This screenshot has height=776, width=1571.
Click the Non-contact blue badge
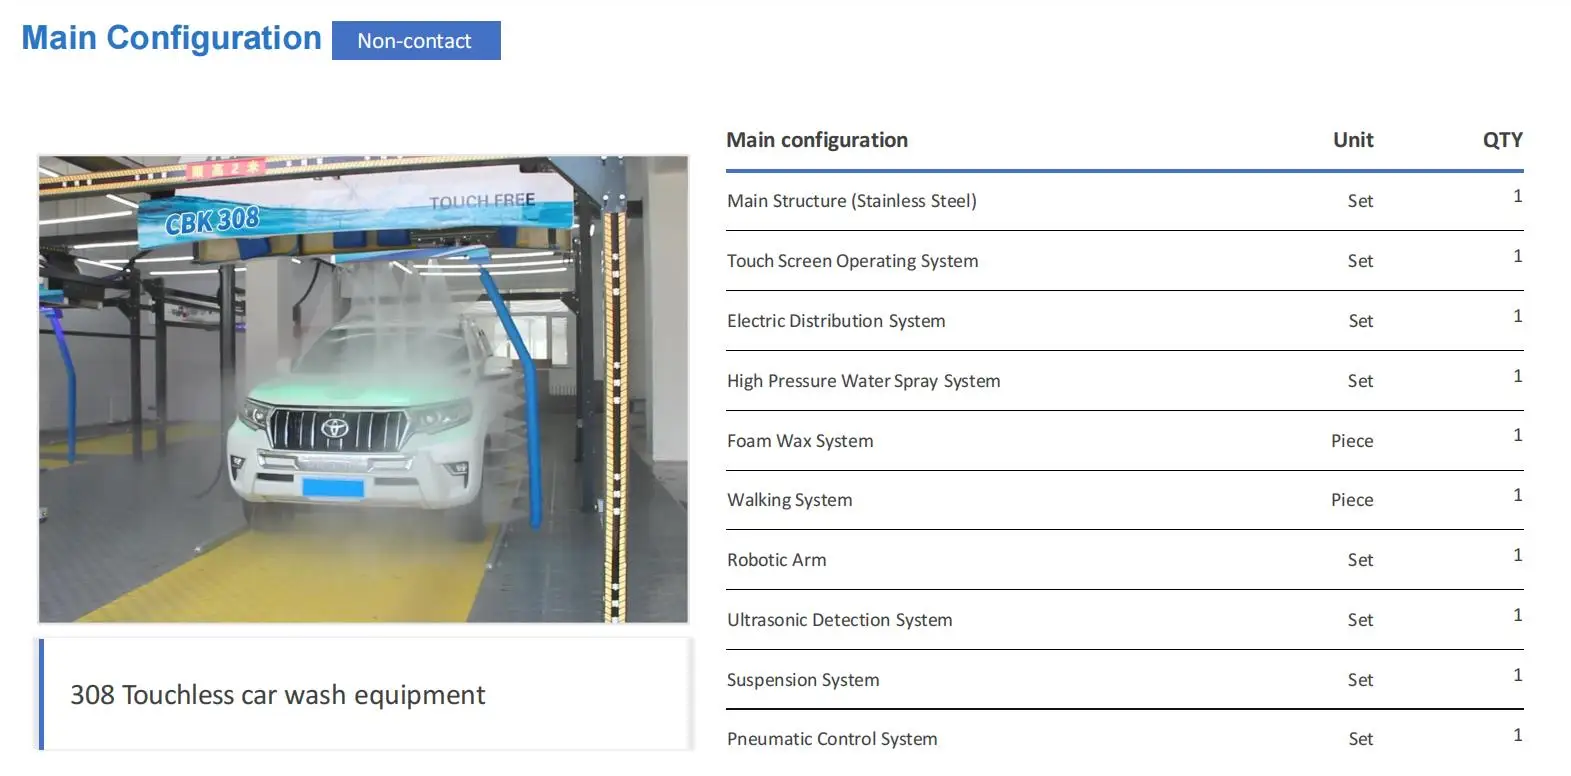coord(415,41)
